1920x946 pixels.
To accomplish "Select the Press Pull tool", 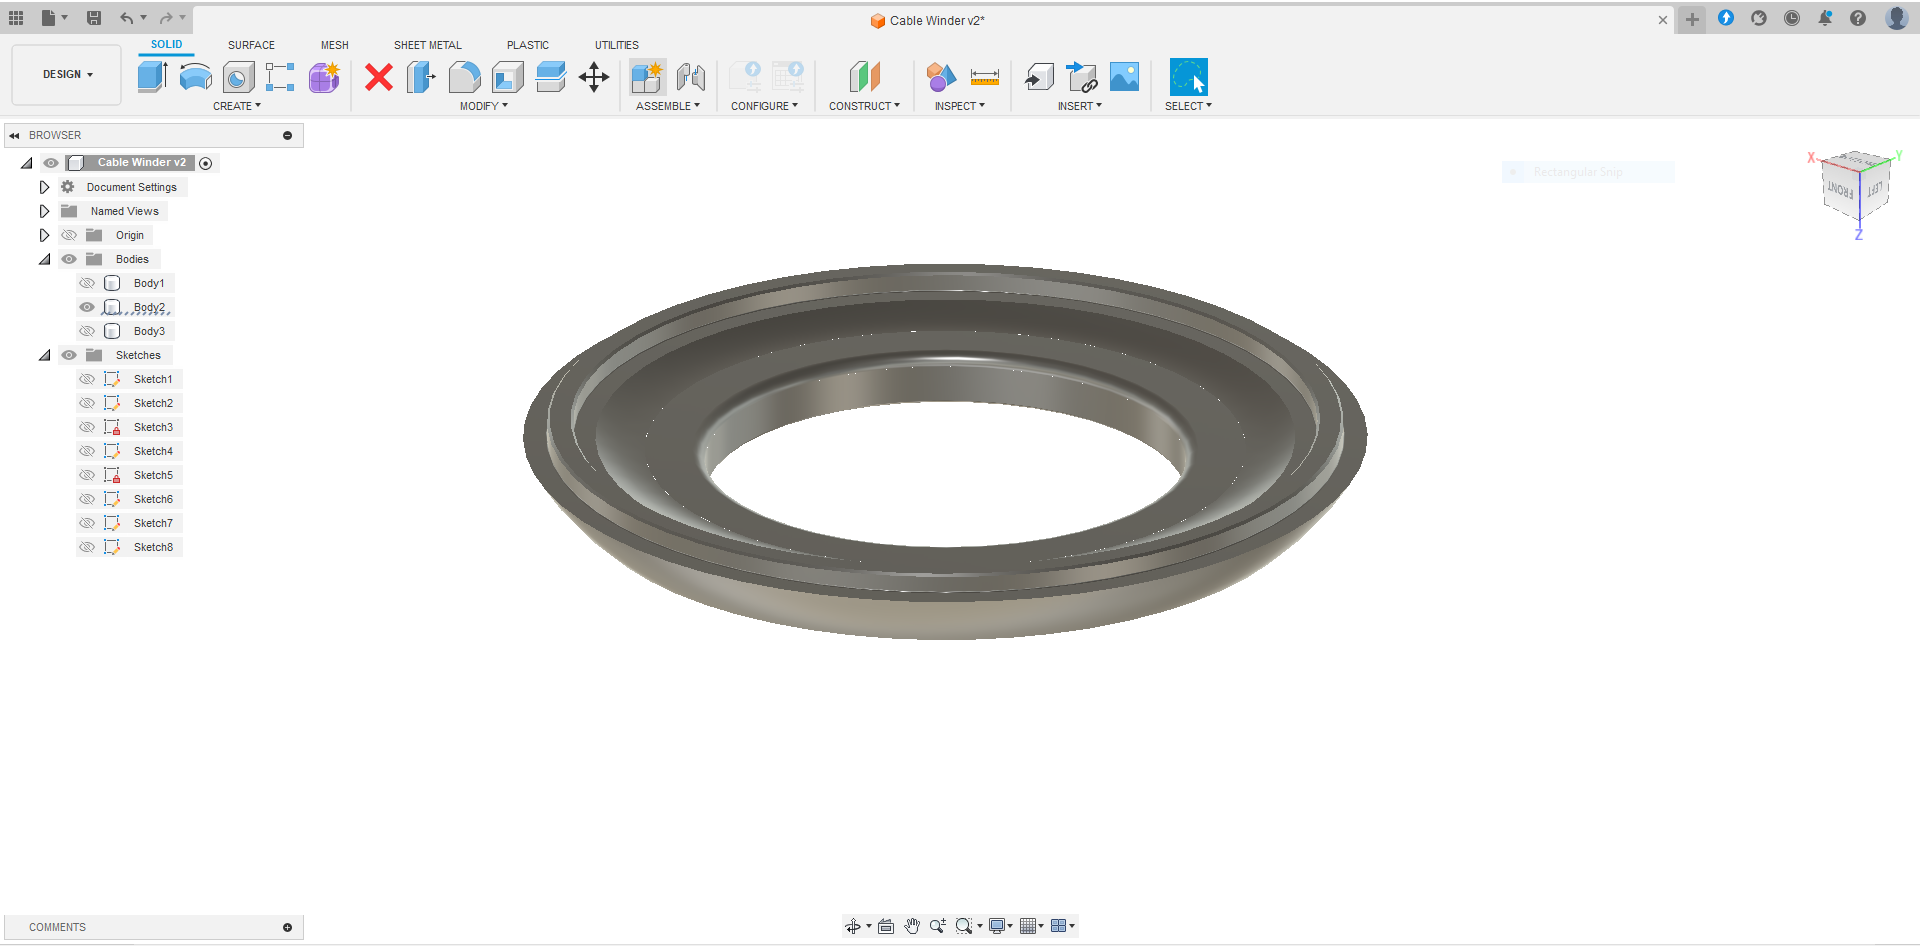I will (421, 77).
